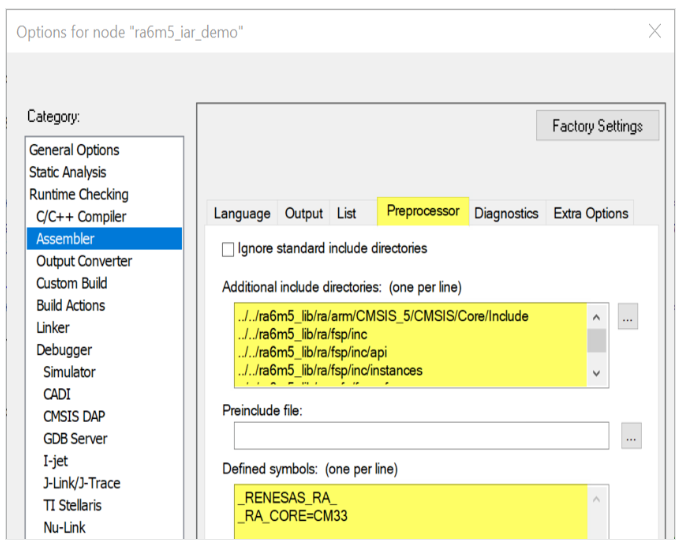Viewport: 683px width, 547px height.
Task: Select Simulator under Debugger
Action: point(69,372)
